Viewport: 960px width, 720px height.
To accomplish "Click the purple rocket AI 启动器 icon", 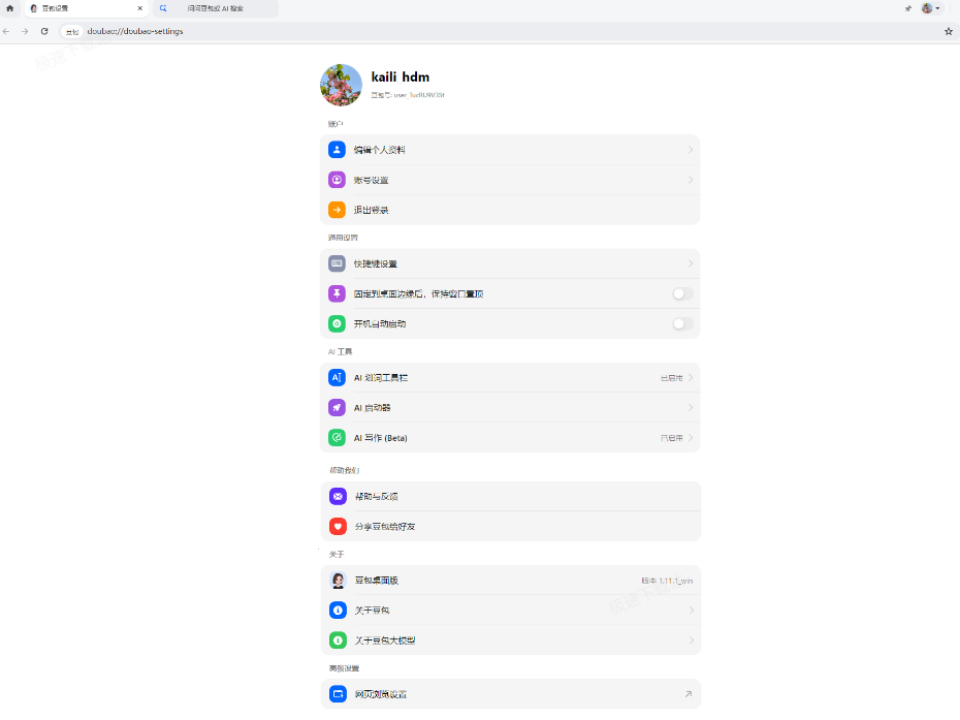I will pyautogui.click(x=337, y=407).
